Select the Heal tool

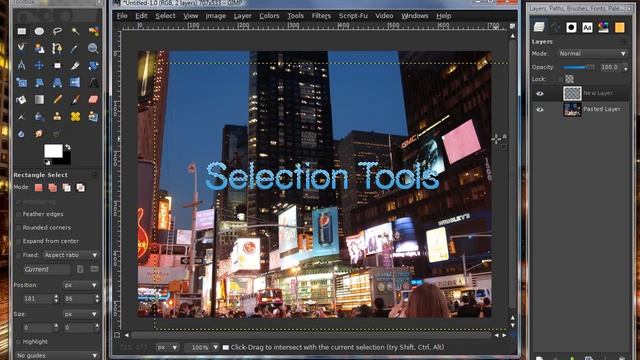[75, 117]
